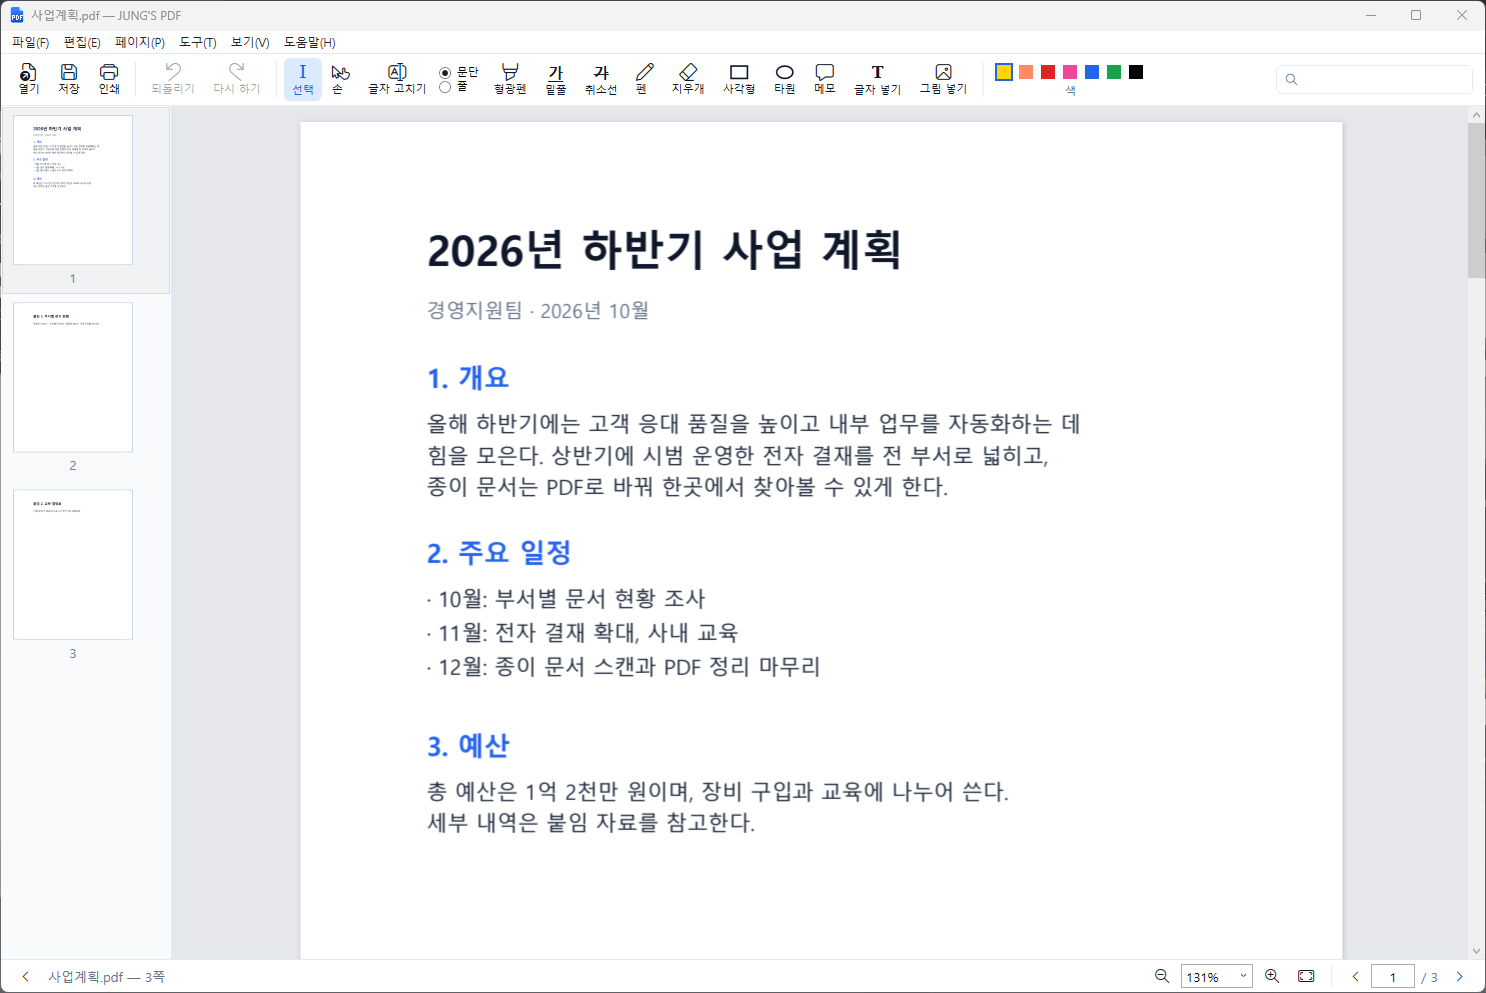
Task: Switch to the 펜 (pen) drawing tool
Action: pyautogui.click(x=643, y=79)
